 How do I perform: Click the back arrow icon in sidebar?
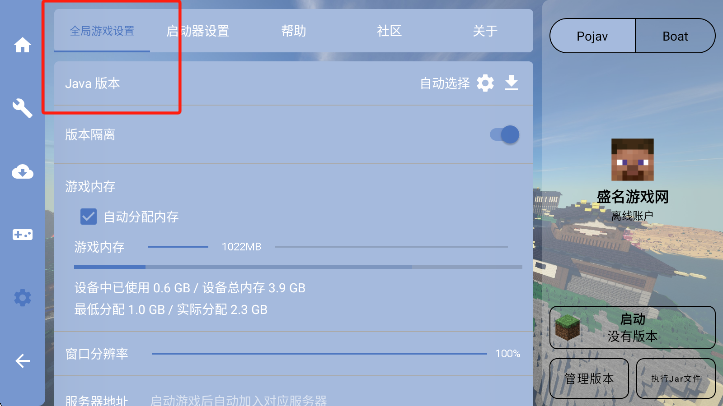(x=22, y=361)
